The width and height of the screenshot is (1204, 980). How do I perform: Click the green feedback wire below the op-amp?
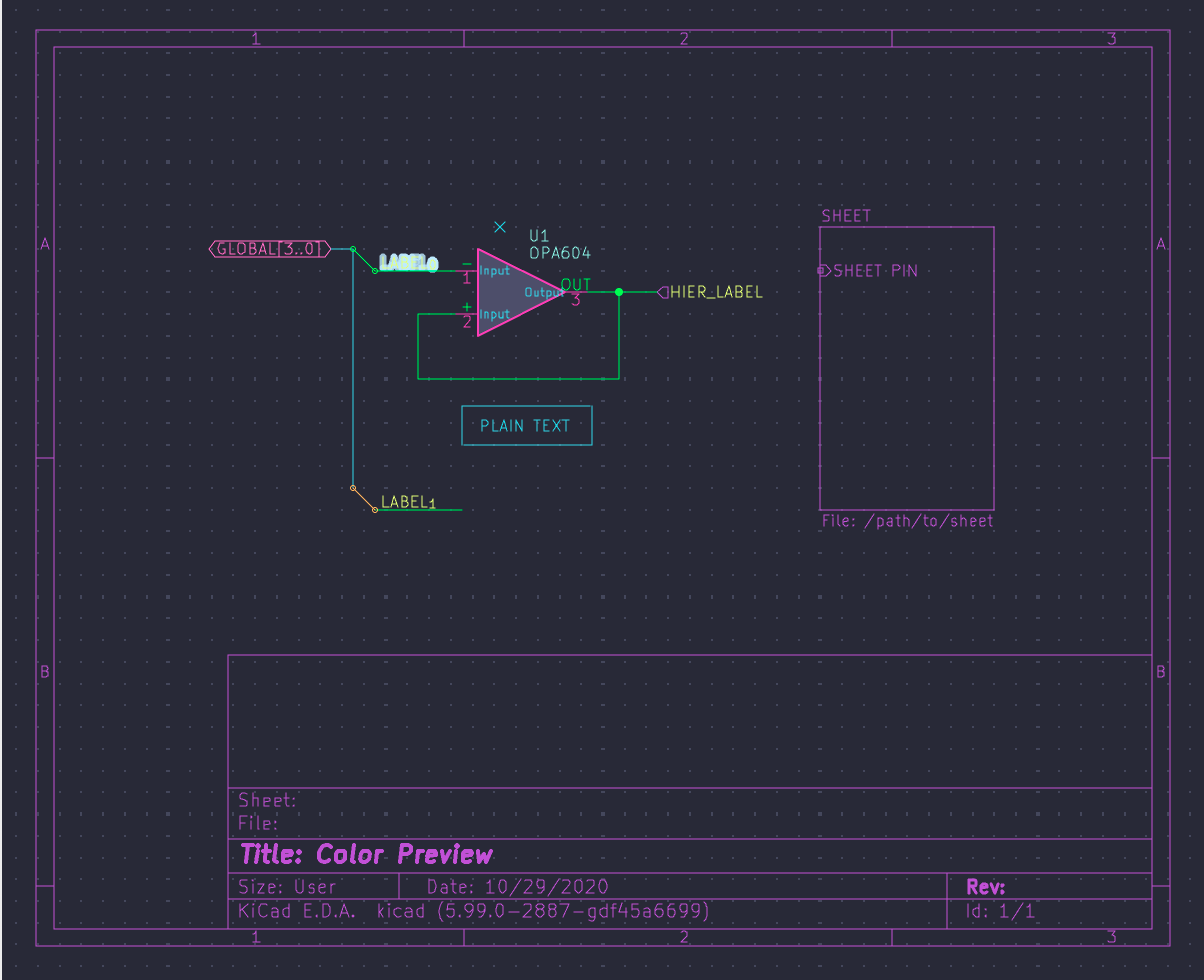pos(518,377)
